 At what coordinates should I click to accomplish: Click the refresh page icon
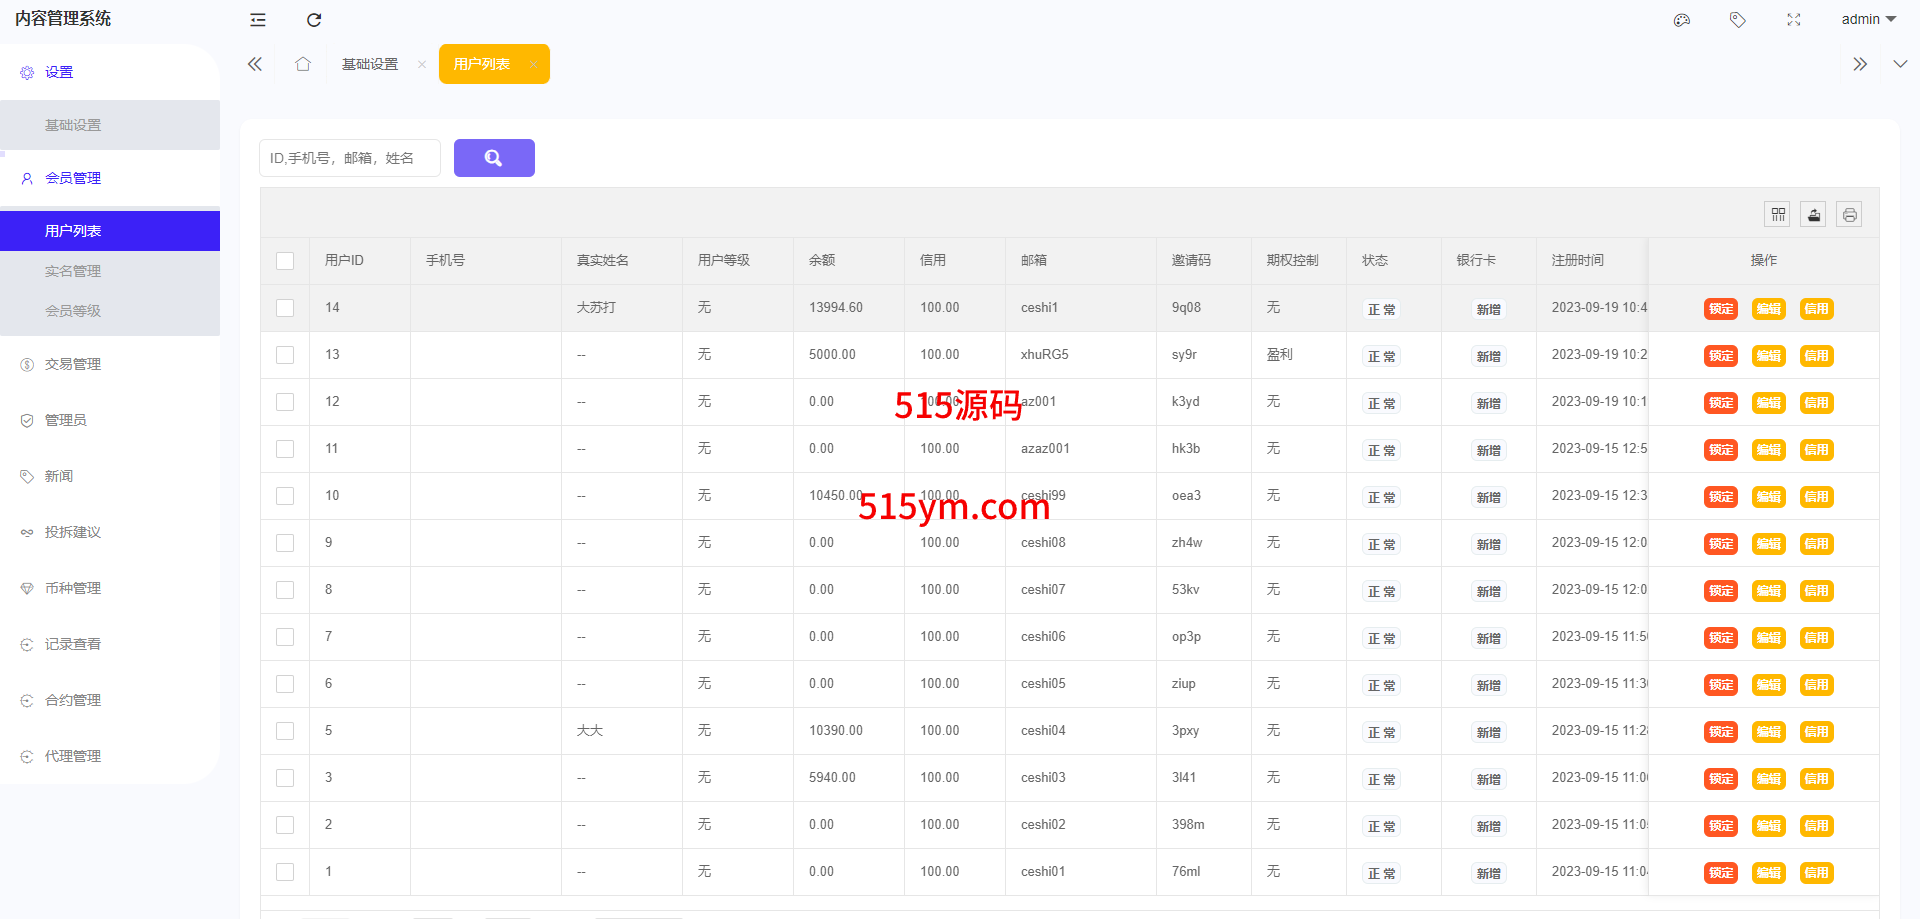coord(314,20)
